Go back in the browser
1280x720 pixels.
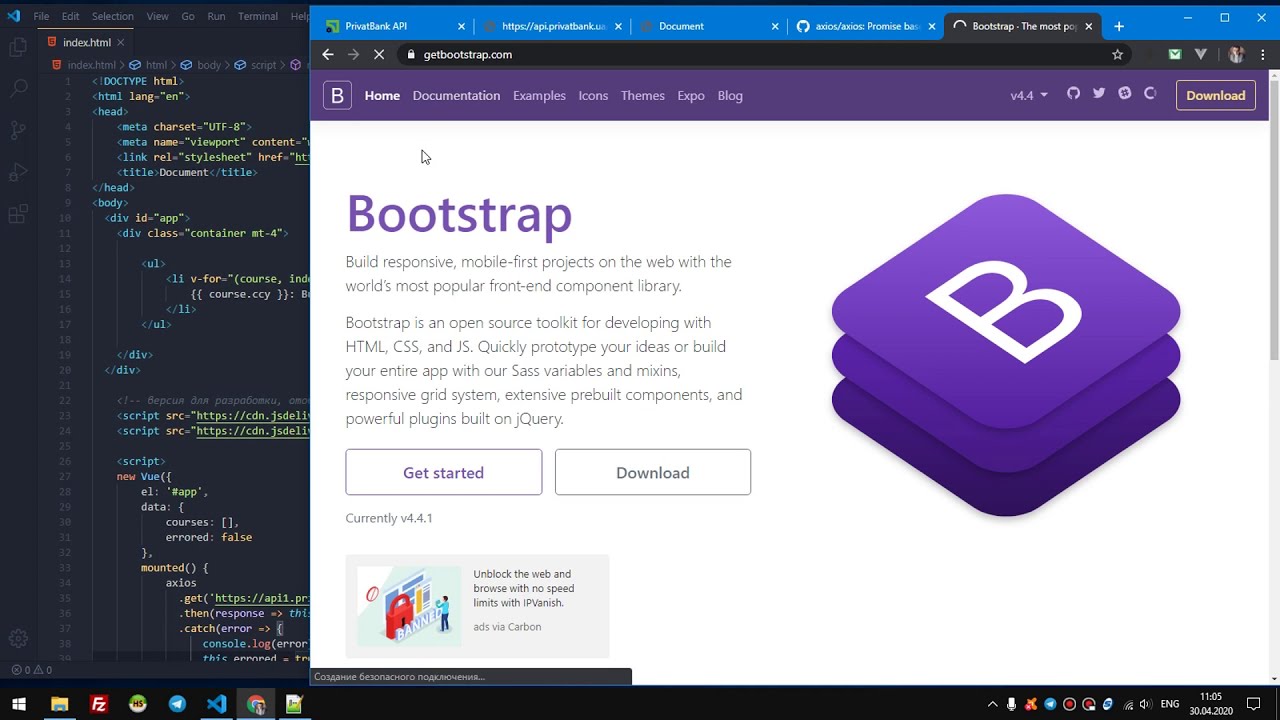click(x=327, y=54)
